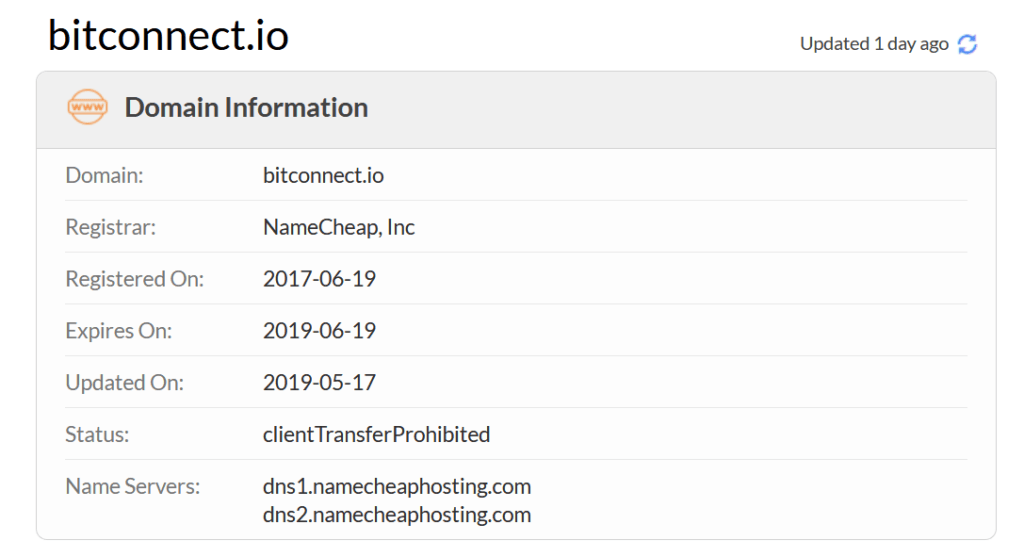Click the Expires On: label
The height and width of the screenshot is (557, 1024).
tap(119, 331)
